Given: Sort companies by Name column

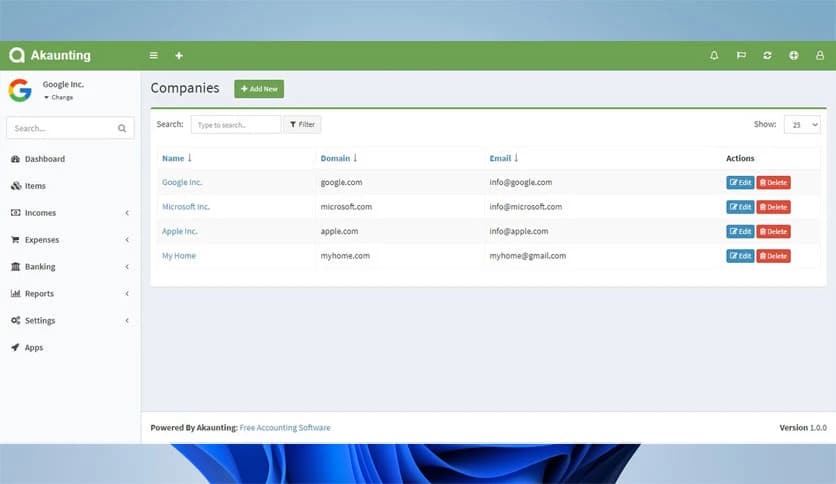Looking at the screenshot, I should 176,158.
